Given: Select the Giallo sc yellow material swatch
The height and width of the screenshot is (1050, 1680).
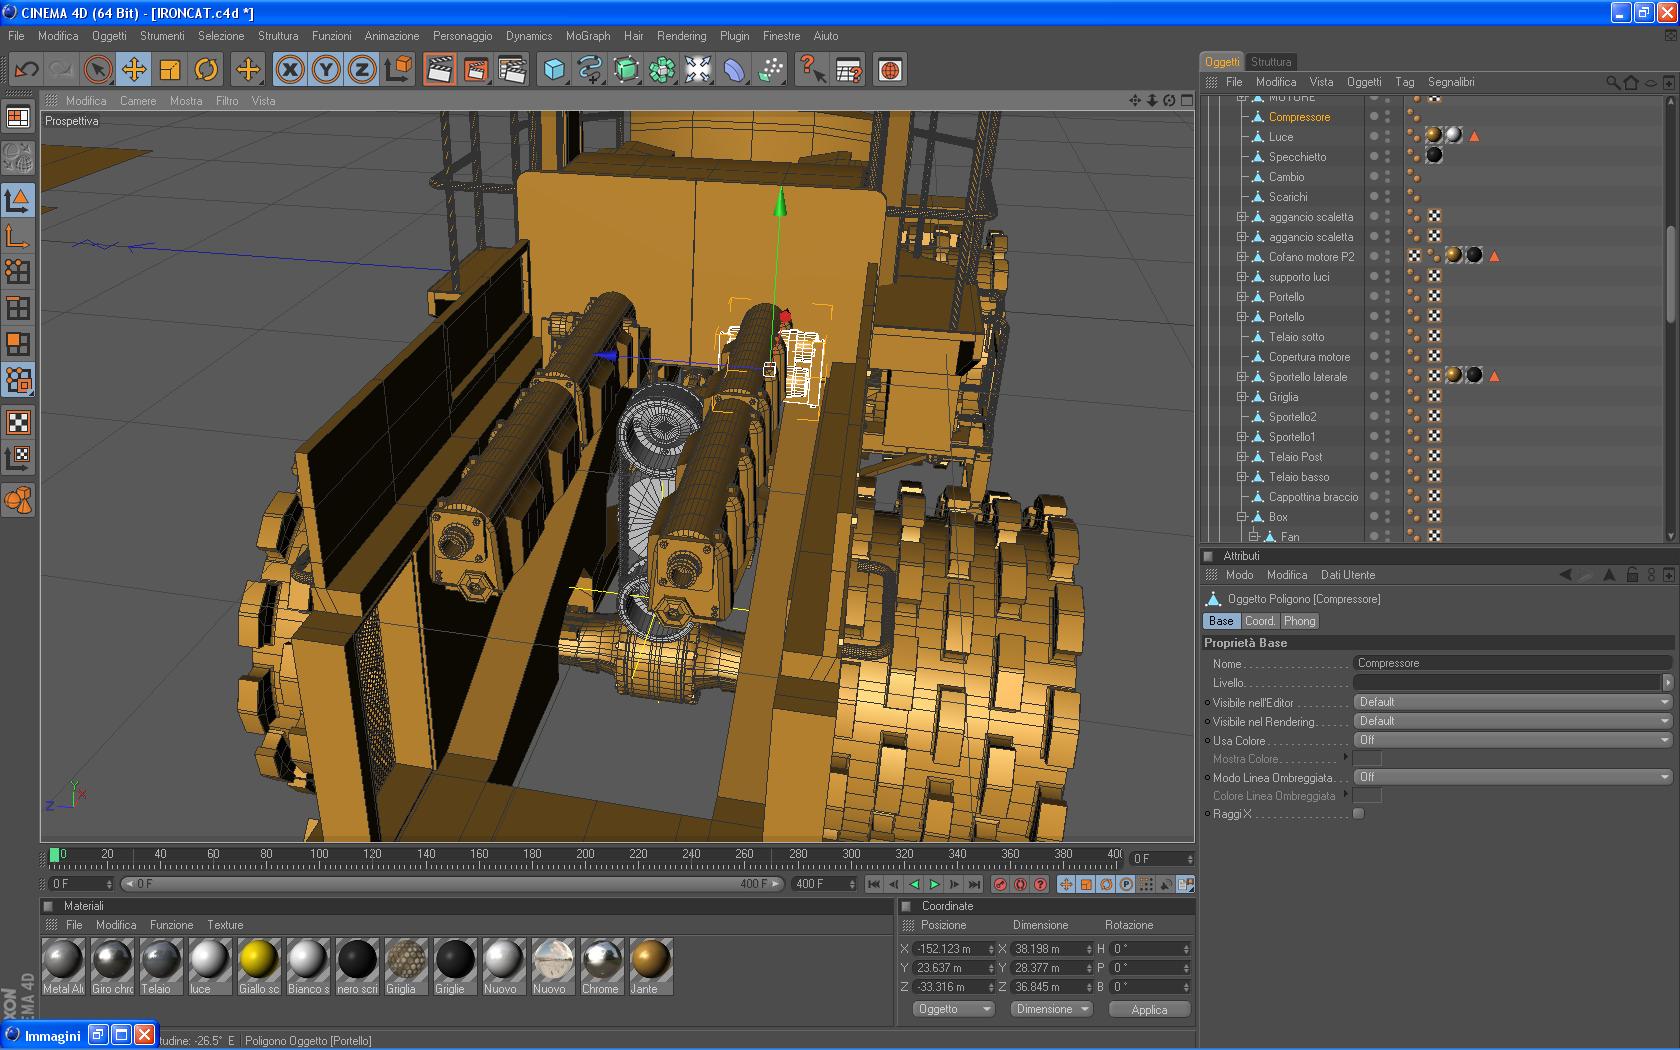Looking at the screenshot, I should point(258,960).
